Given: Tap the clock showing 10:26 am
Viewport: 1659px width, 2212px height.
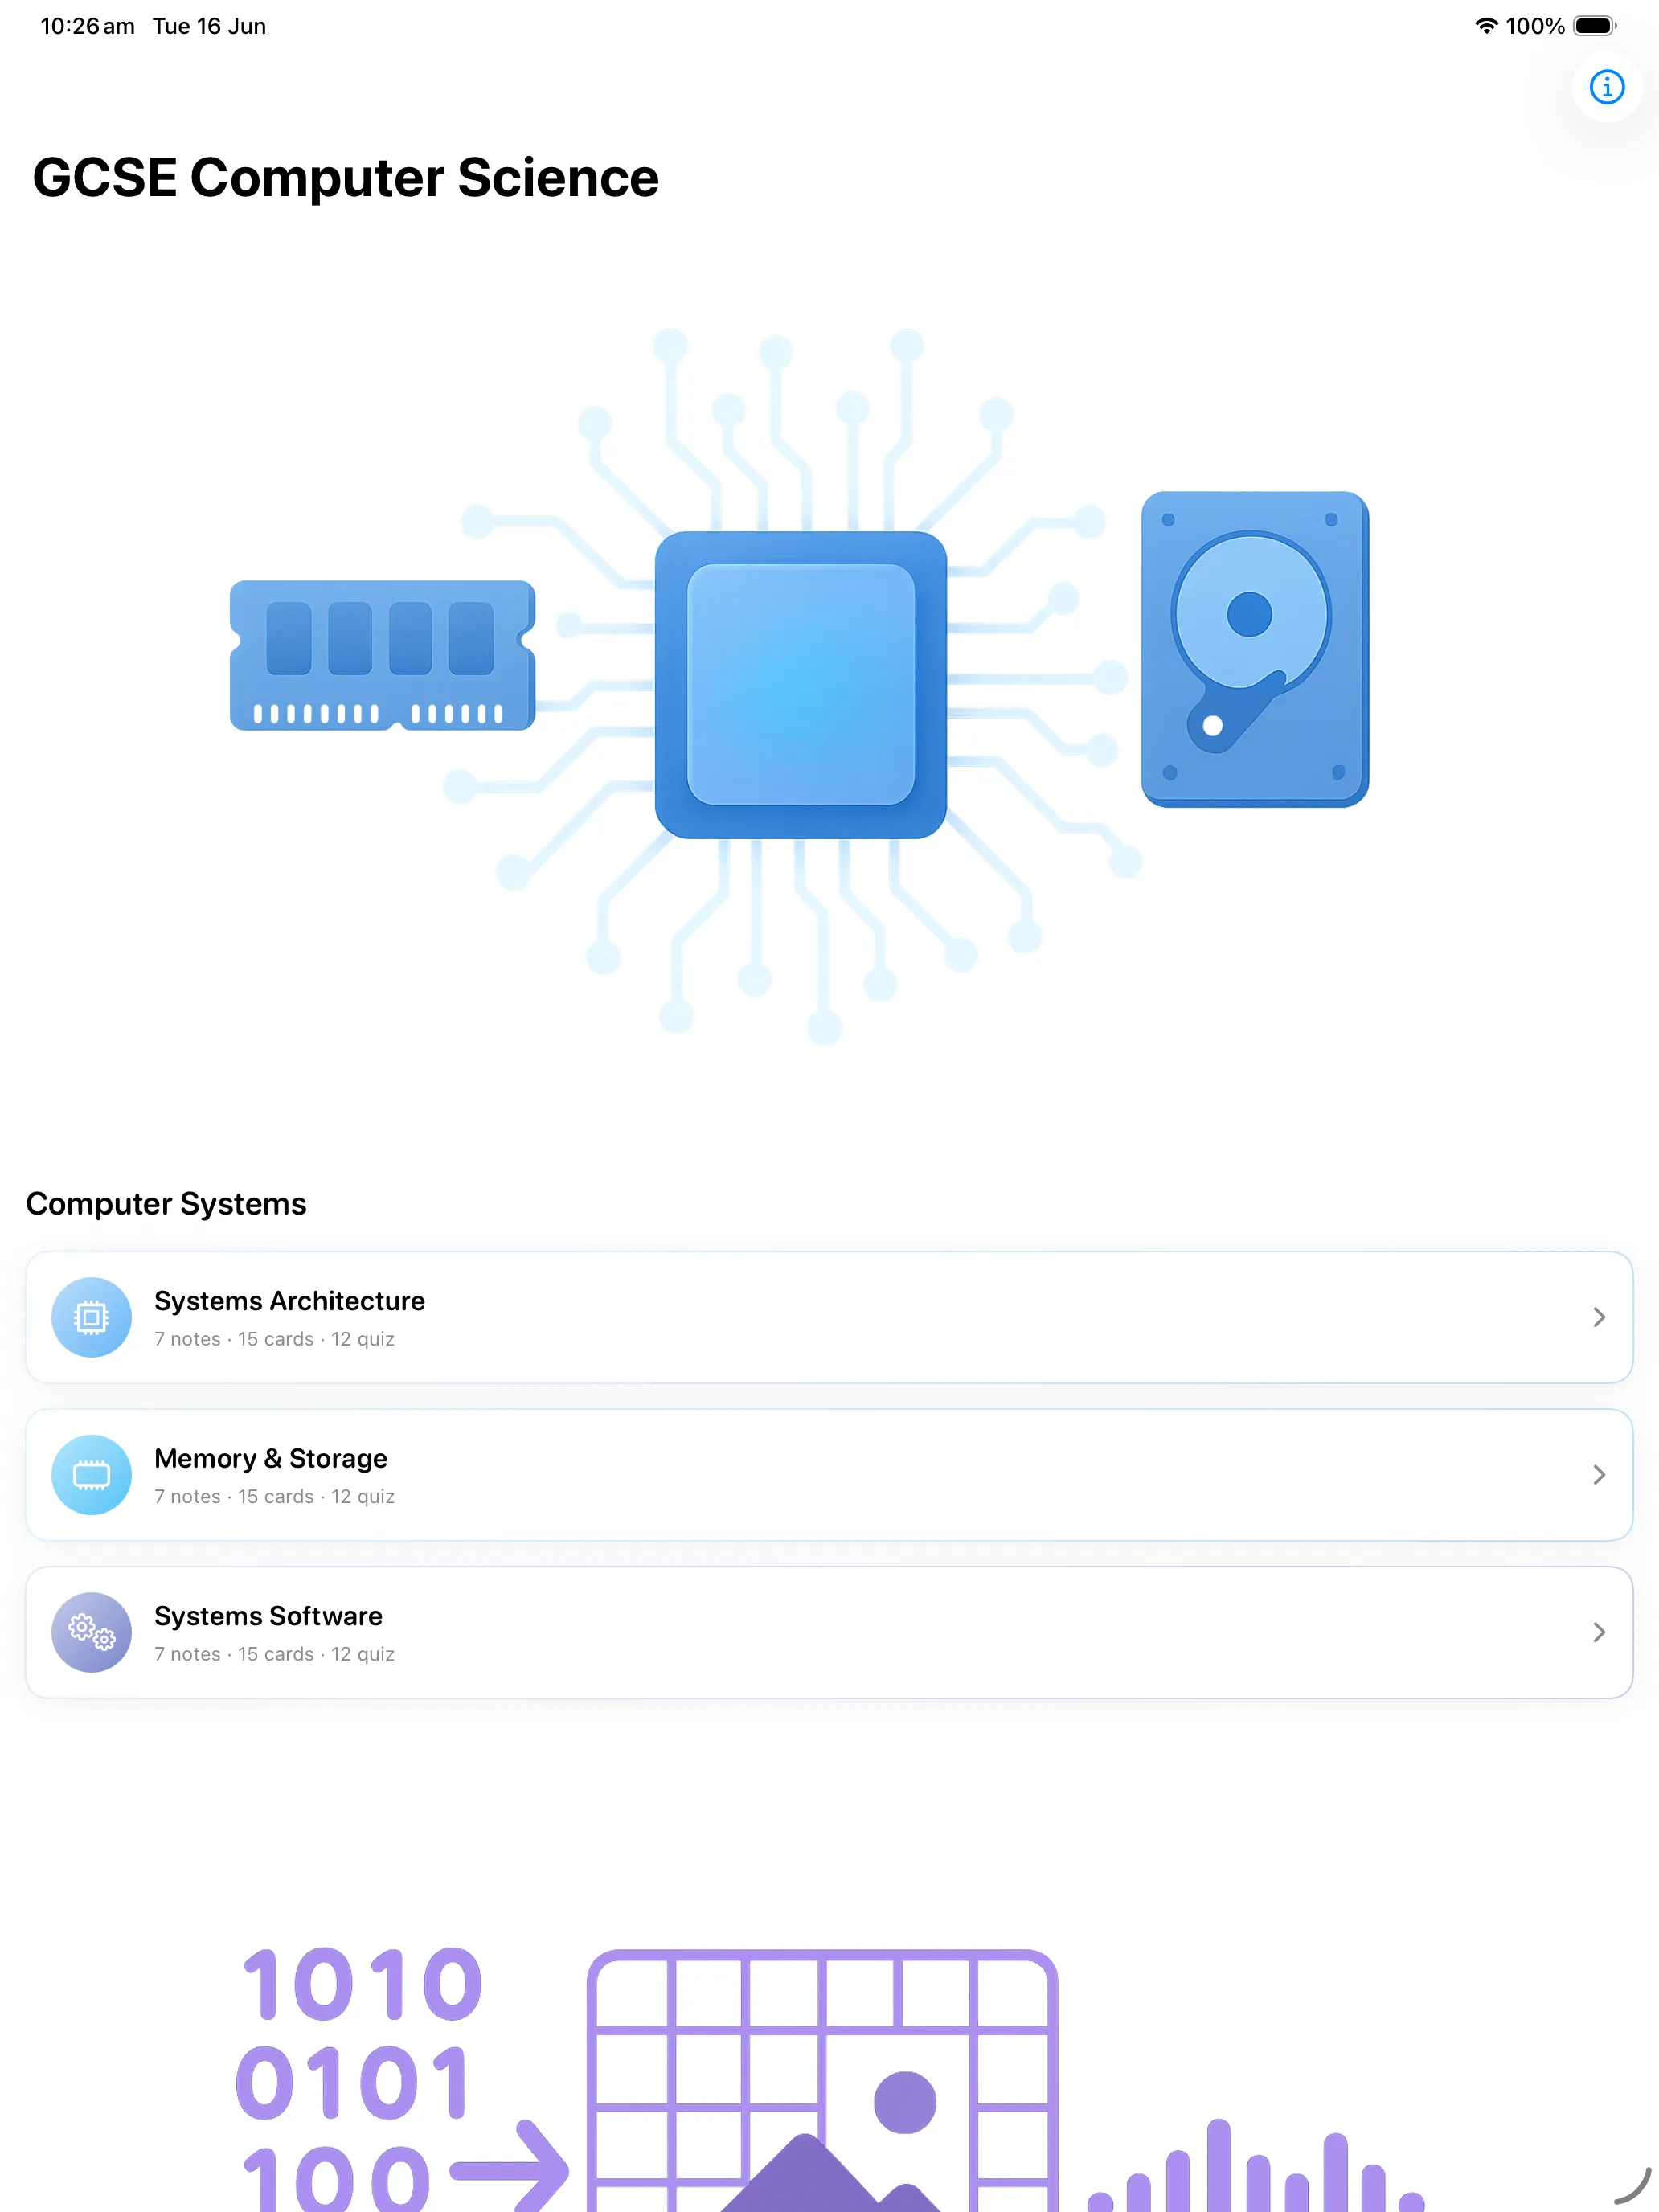Looking at the screenshot, I should [87, 26].
